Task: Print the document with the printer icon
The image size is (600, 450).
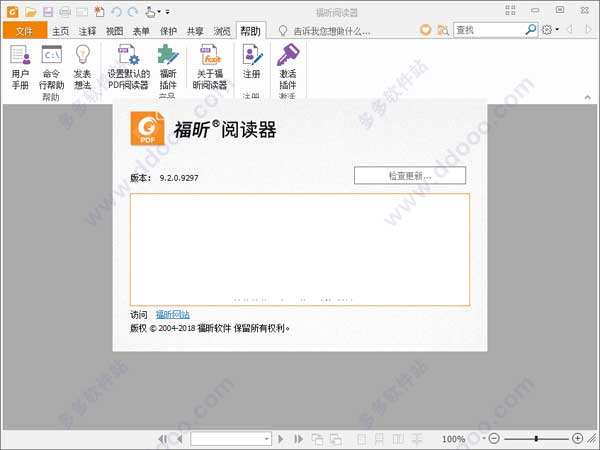Action: 65,12
